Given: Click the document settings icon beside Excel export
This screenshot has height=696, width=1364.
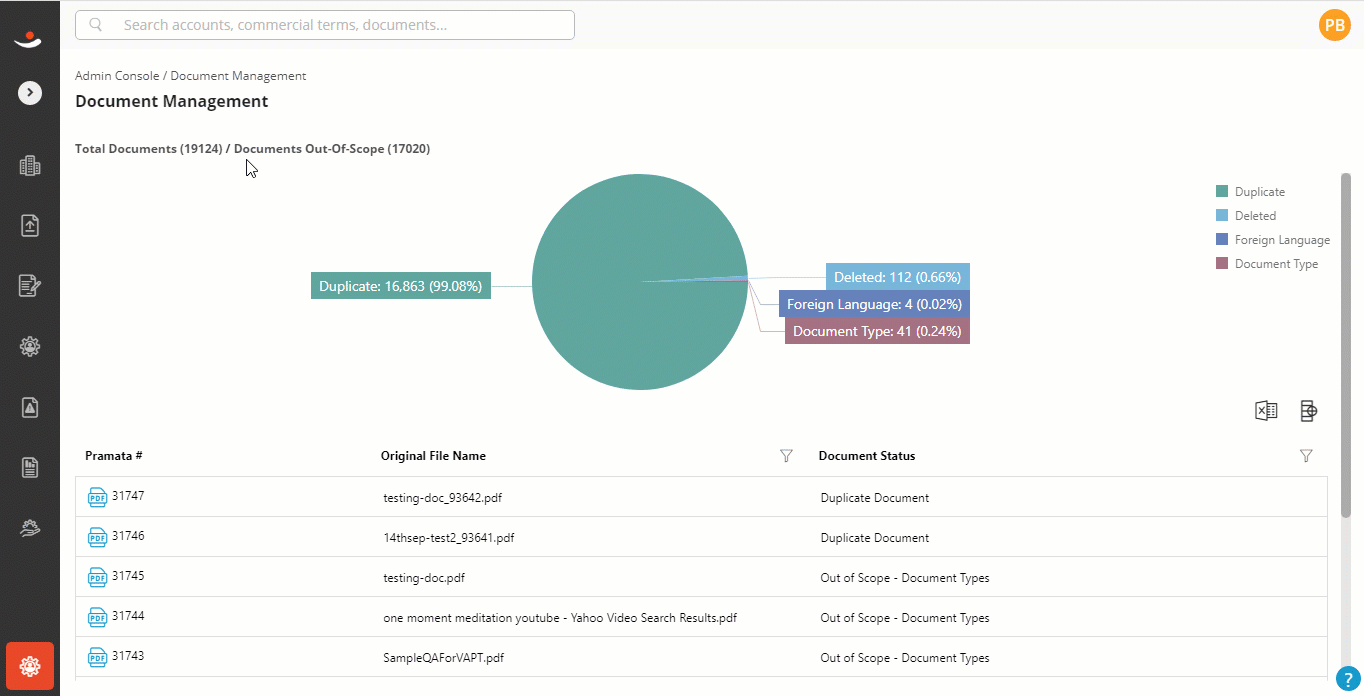Looking at the screenshot, I should point(1308,410).
